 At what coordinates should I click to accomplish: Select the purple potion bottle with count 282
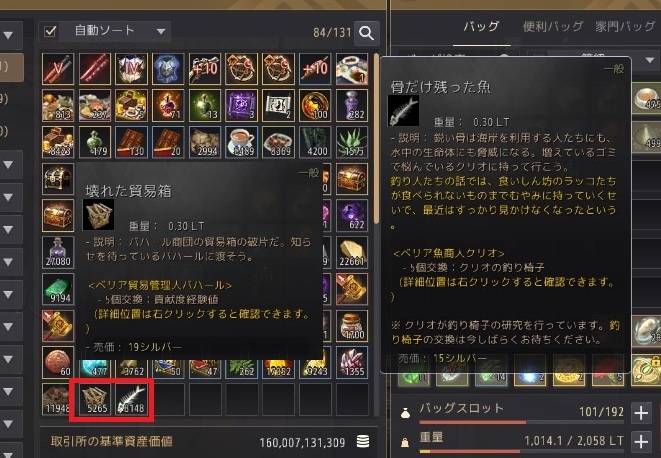tap(352, 105)
